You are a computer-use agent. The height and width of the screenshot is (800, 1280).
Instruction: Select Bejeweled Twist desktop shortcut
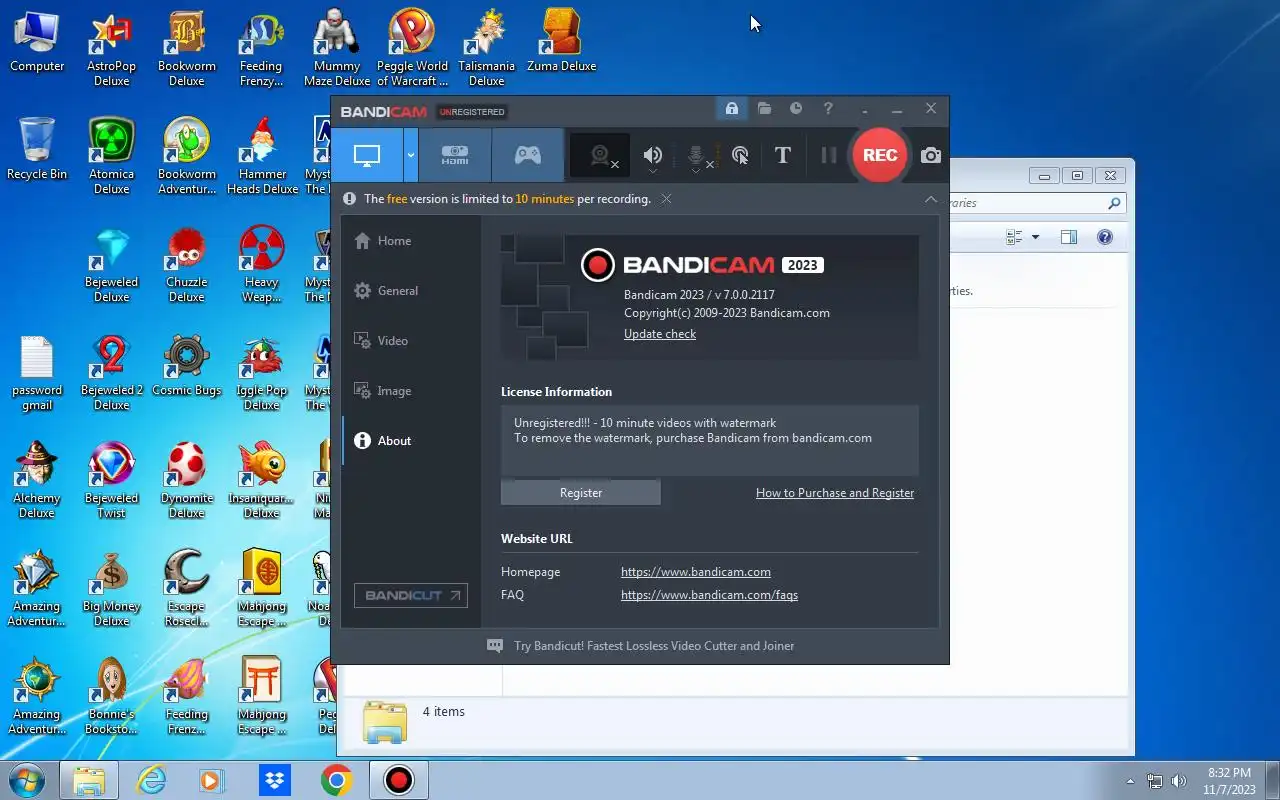112,482
